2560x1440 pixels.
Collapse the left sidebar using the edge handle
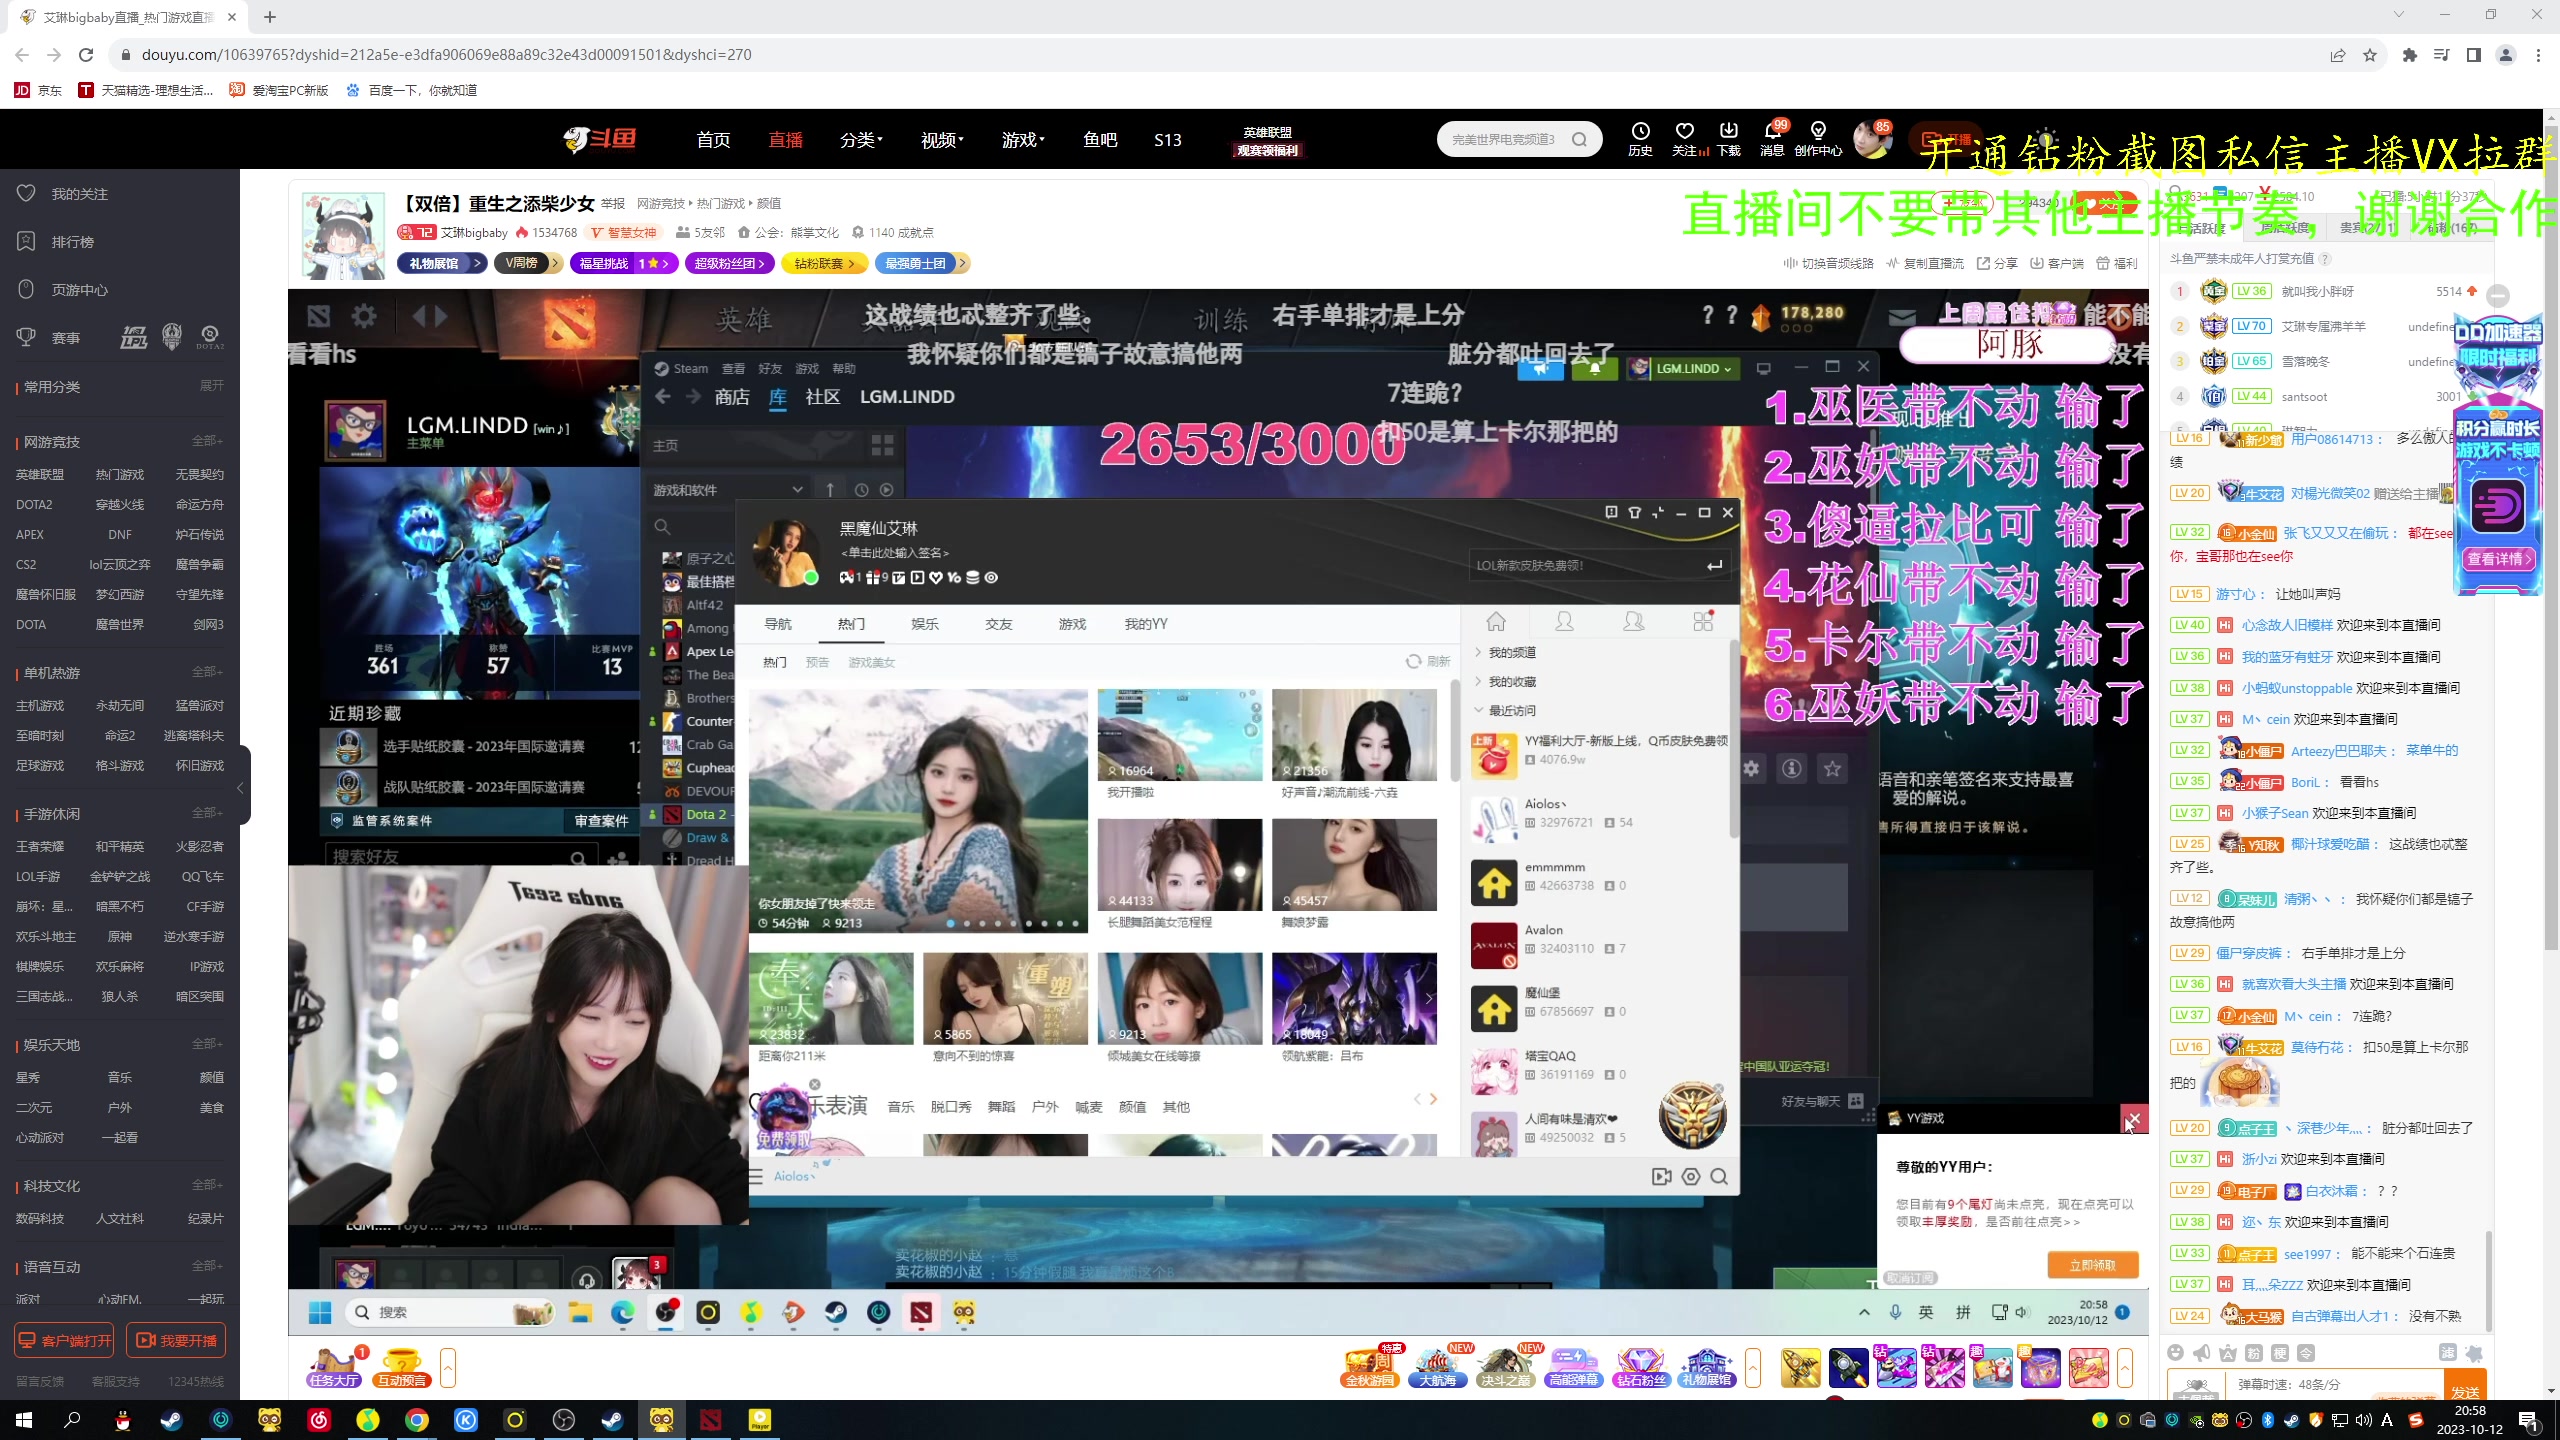241,787
